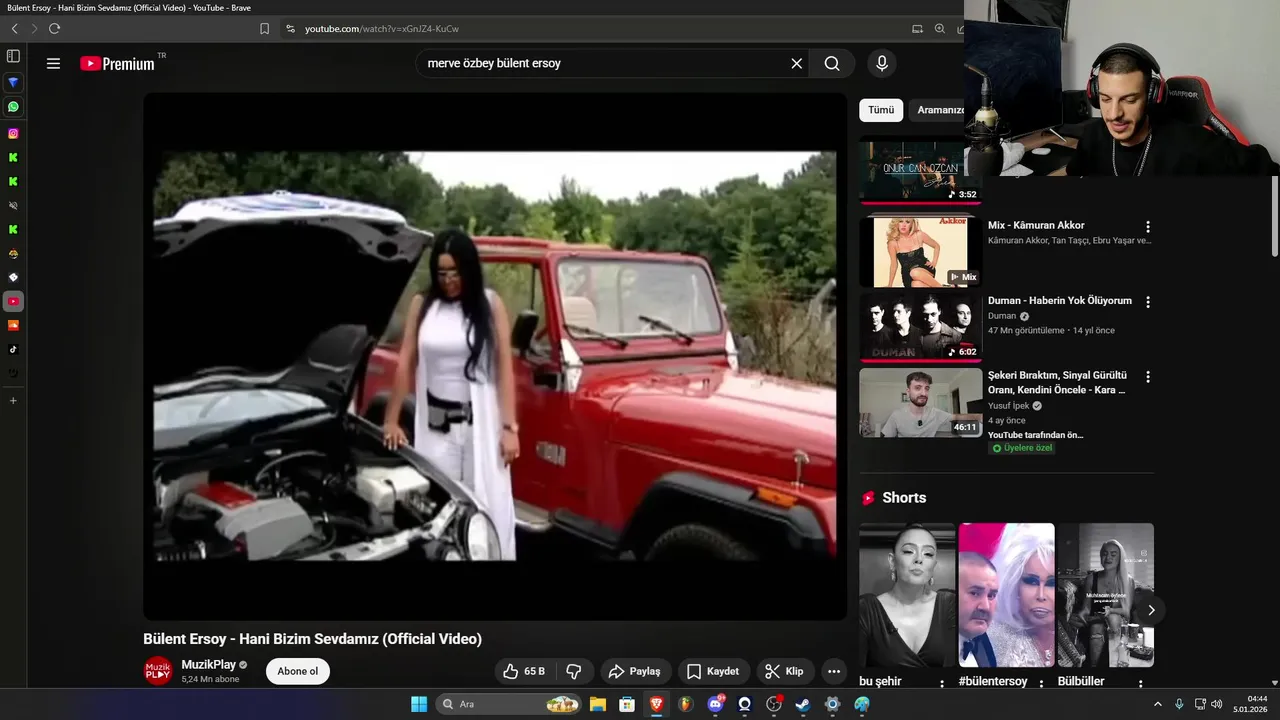The height and width of the screenshot is (720, 1280).
Task: Open the Windows Start menu
Action: click(x=419, y=704)
